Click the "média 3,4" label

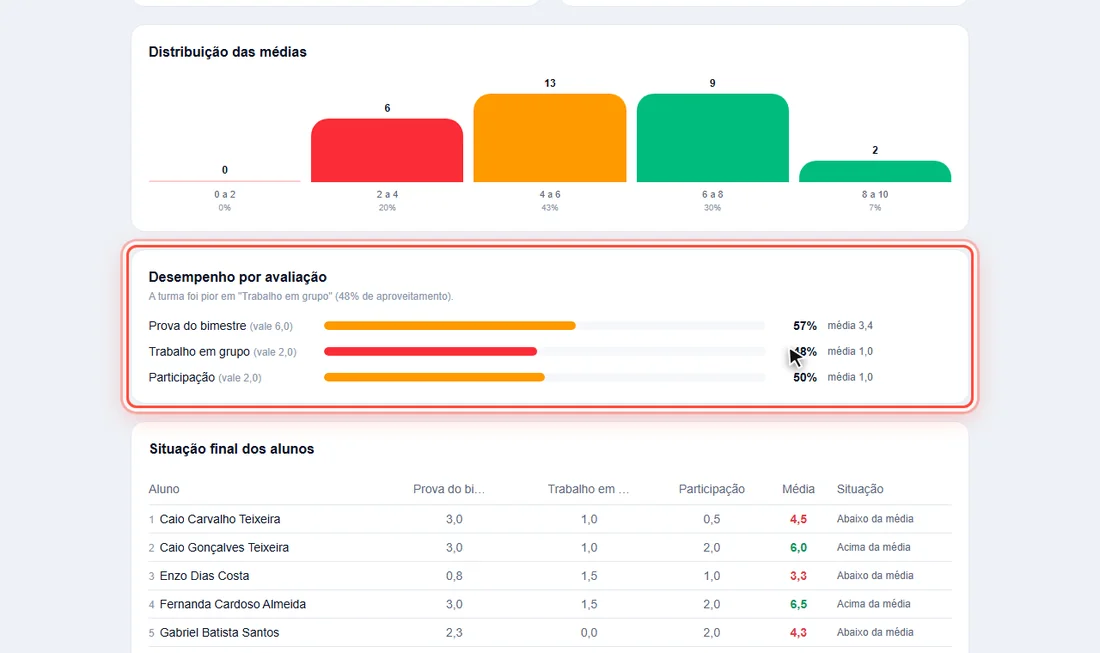(x=850, y=325)
